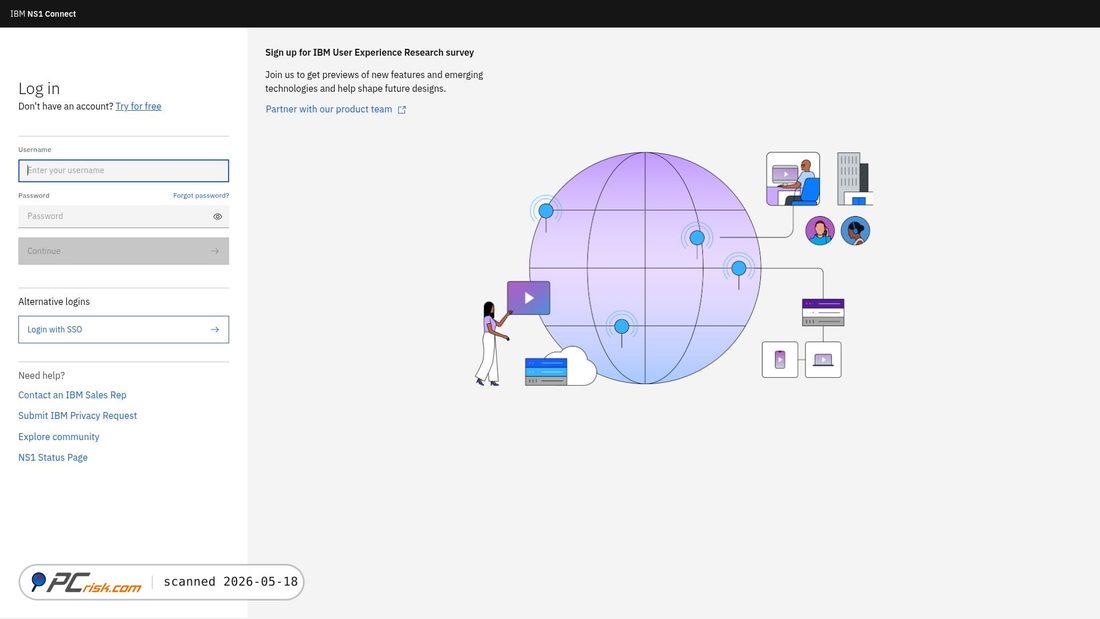Open Partner with our product team link
This screenshot has height=619, width=1100.
[x=328, y=109]
